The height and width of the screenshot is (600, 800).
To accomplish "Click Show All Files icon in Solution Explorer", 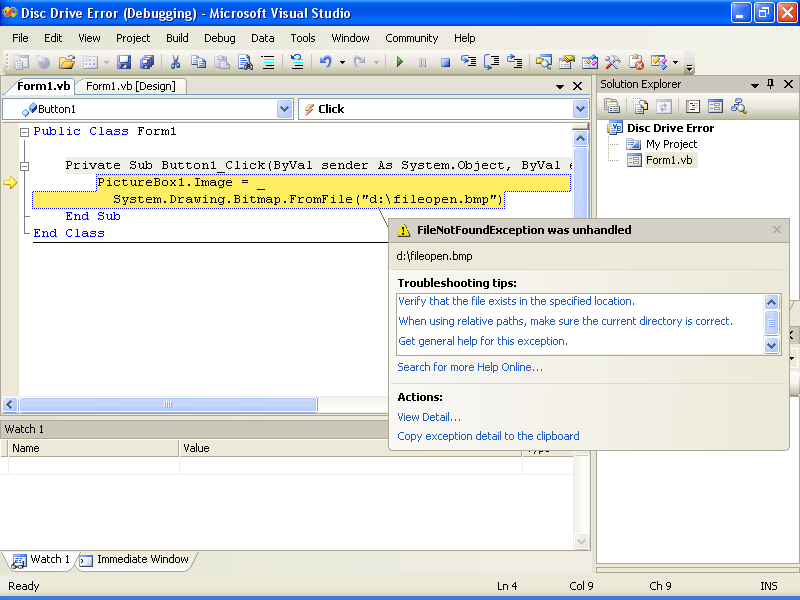I will click(x=640, y=106).
